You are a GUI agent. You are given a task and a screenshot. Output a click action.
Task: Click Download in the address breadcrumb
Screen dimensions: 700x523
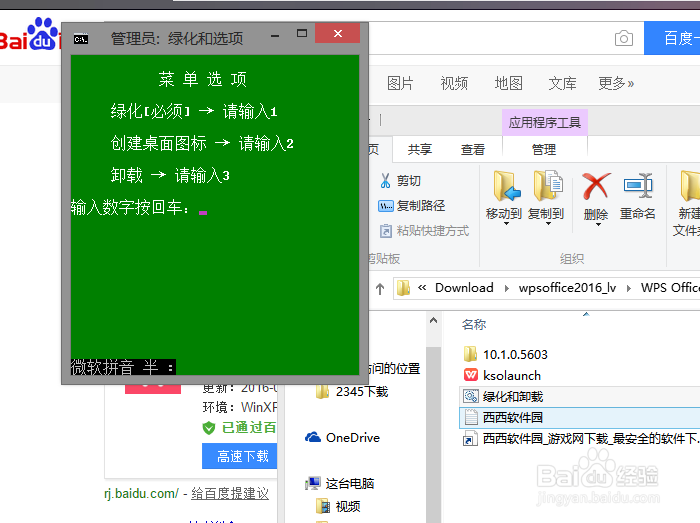point(464,288)
